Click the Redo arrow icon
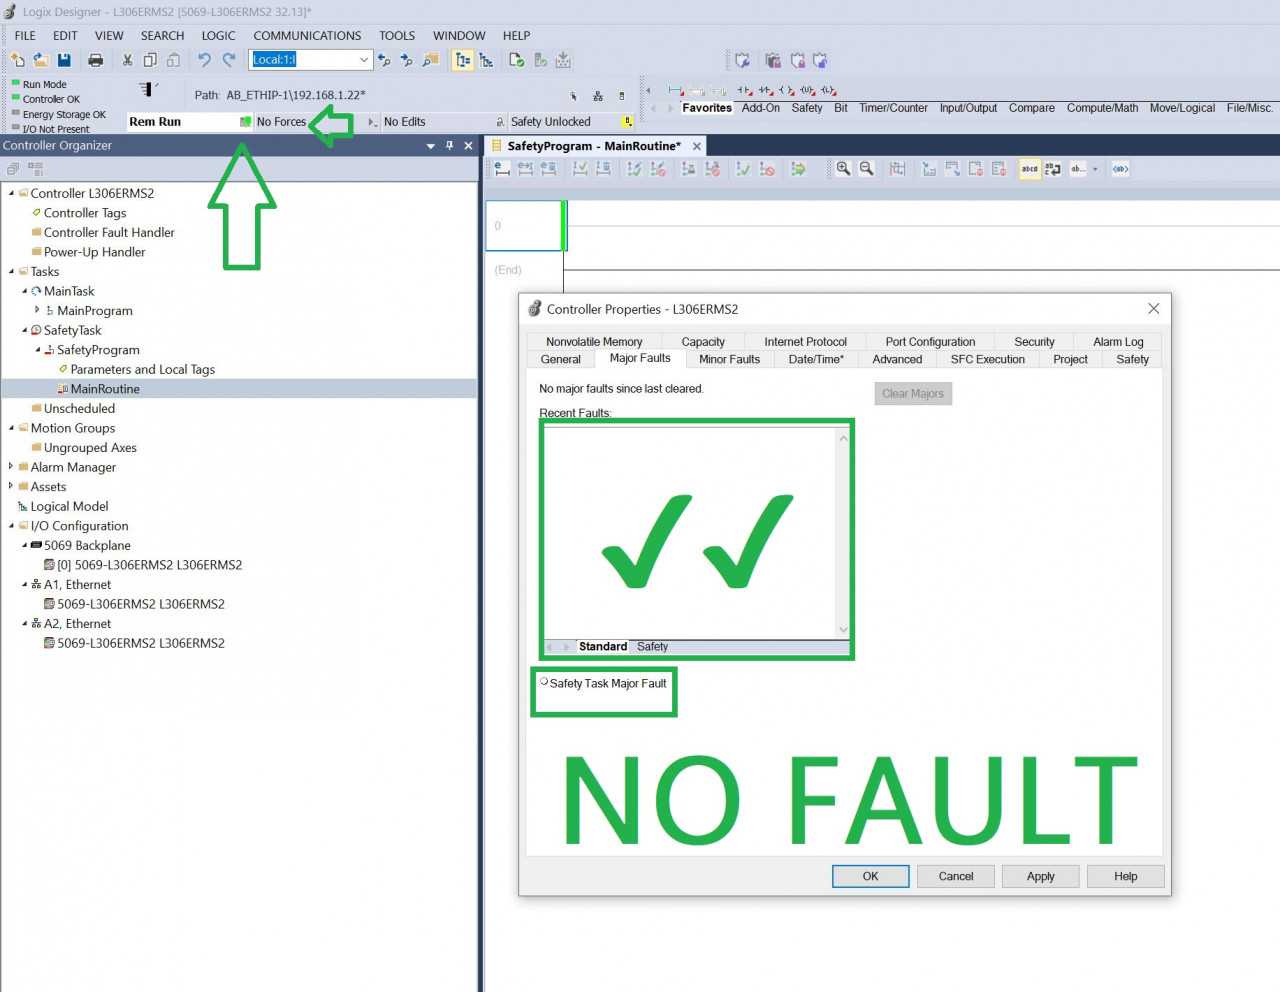The height and width of the screenshot is (992, 1280). 229,60
